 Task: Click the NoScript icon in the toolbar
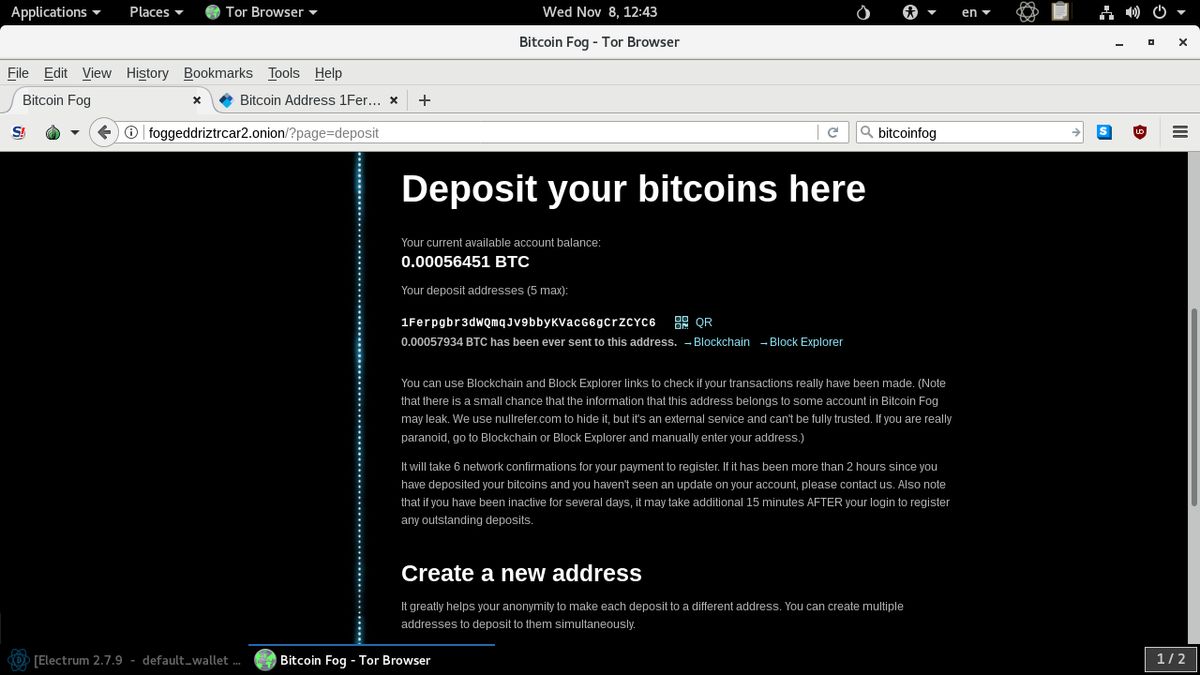pos(17,131)
